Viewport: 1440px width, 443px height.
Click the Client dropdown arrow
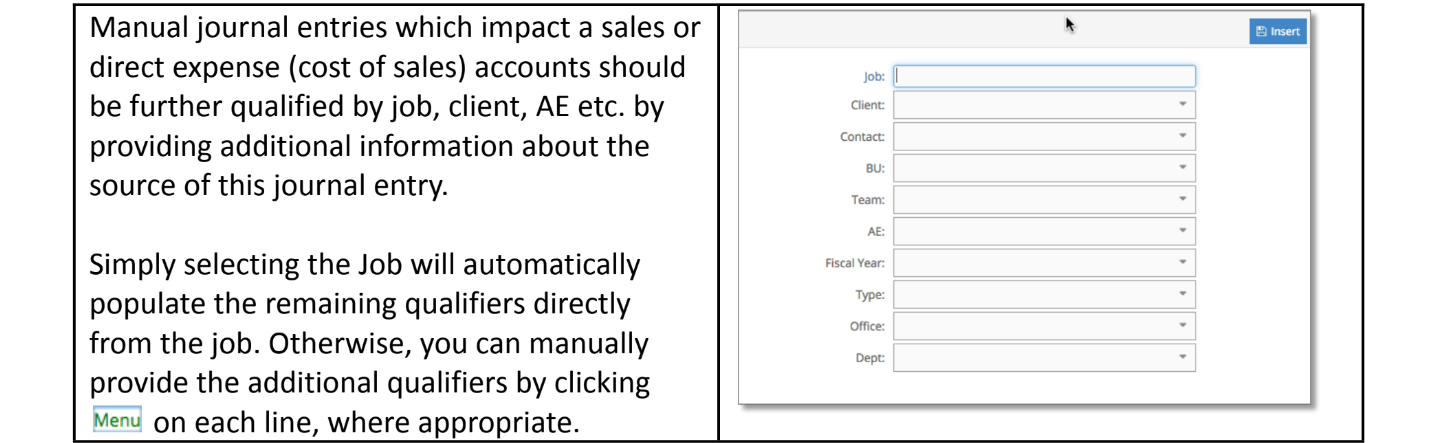1182,105
